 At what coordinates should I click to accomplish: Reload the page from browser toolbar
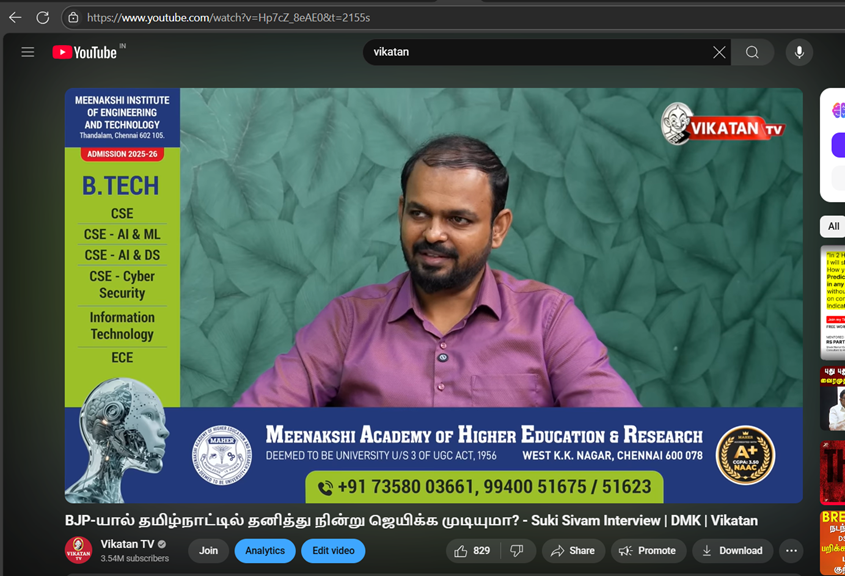coord(42,17)
